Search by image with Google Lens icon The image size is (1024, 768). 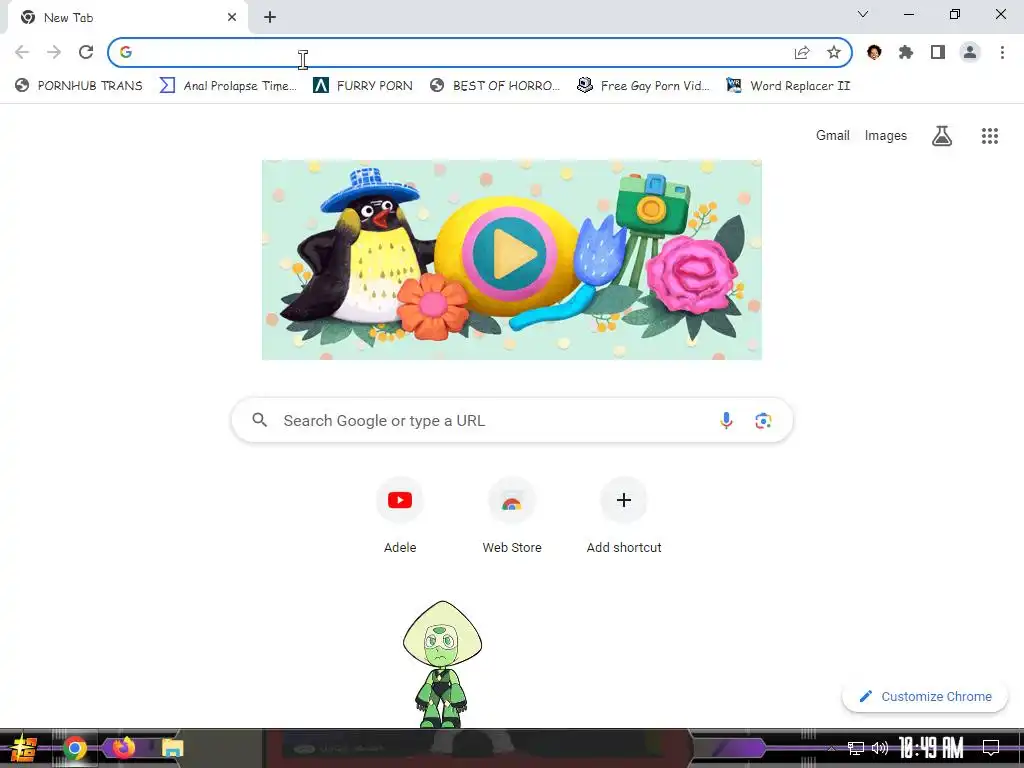pos(763,421)
